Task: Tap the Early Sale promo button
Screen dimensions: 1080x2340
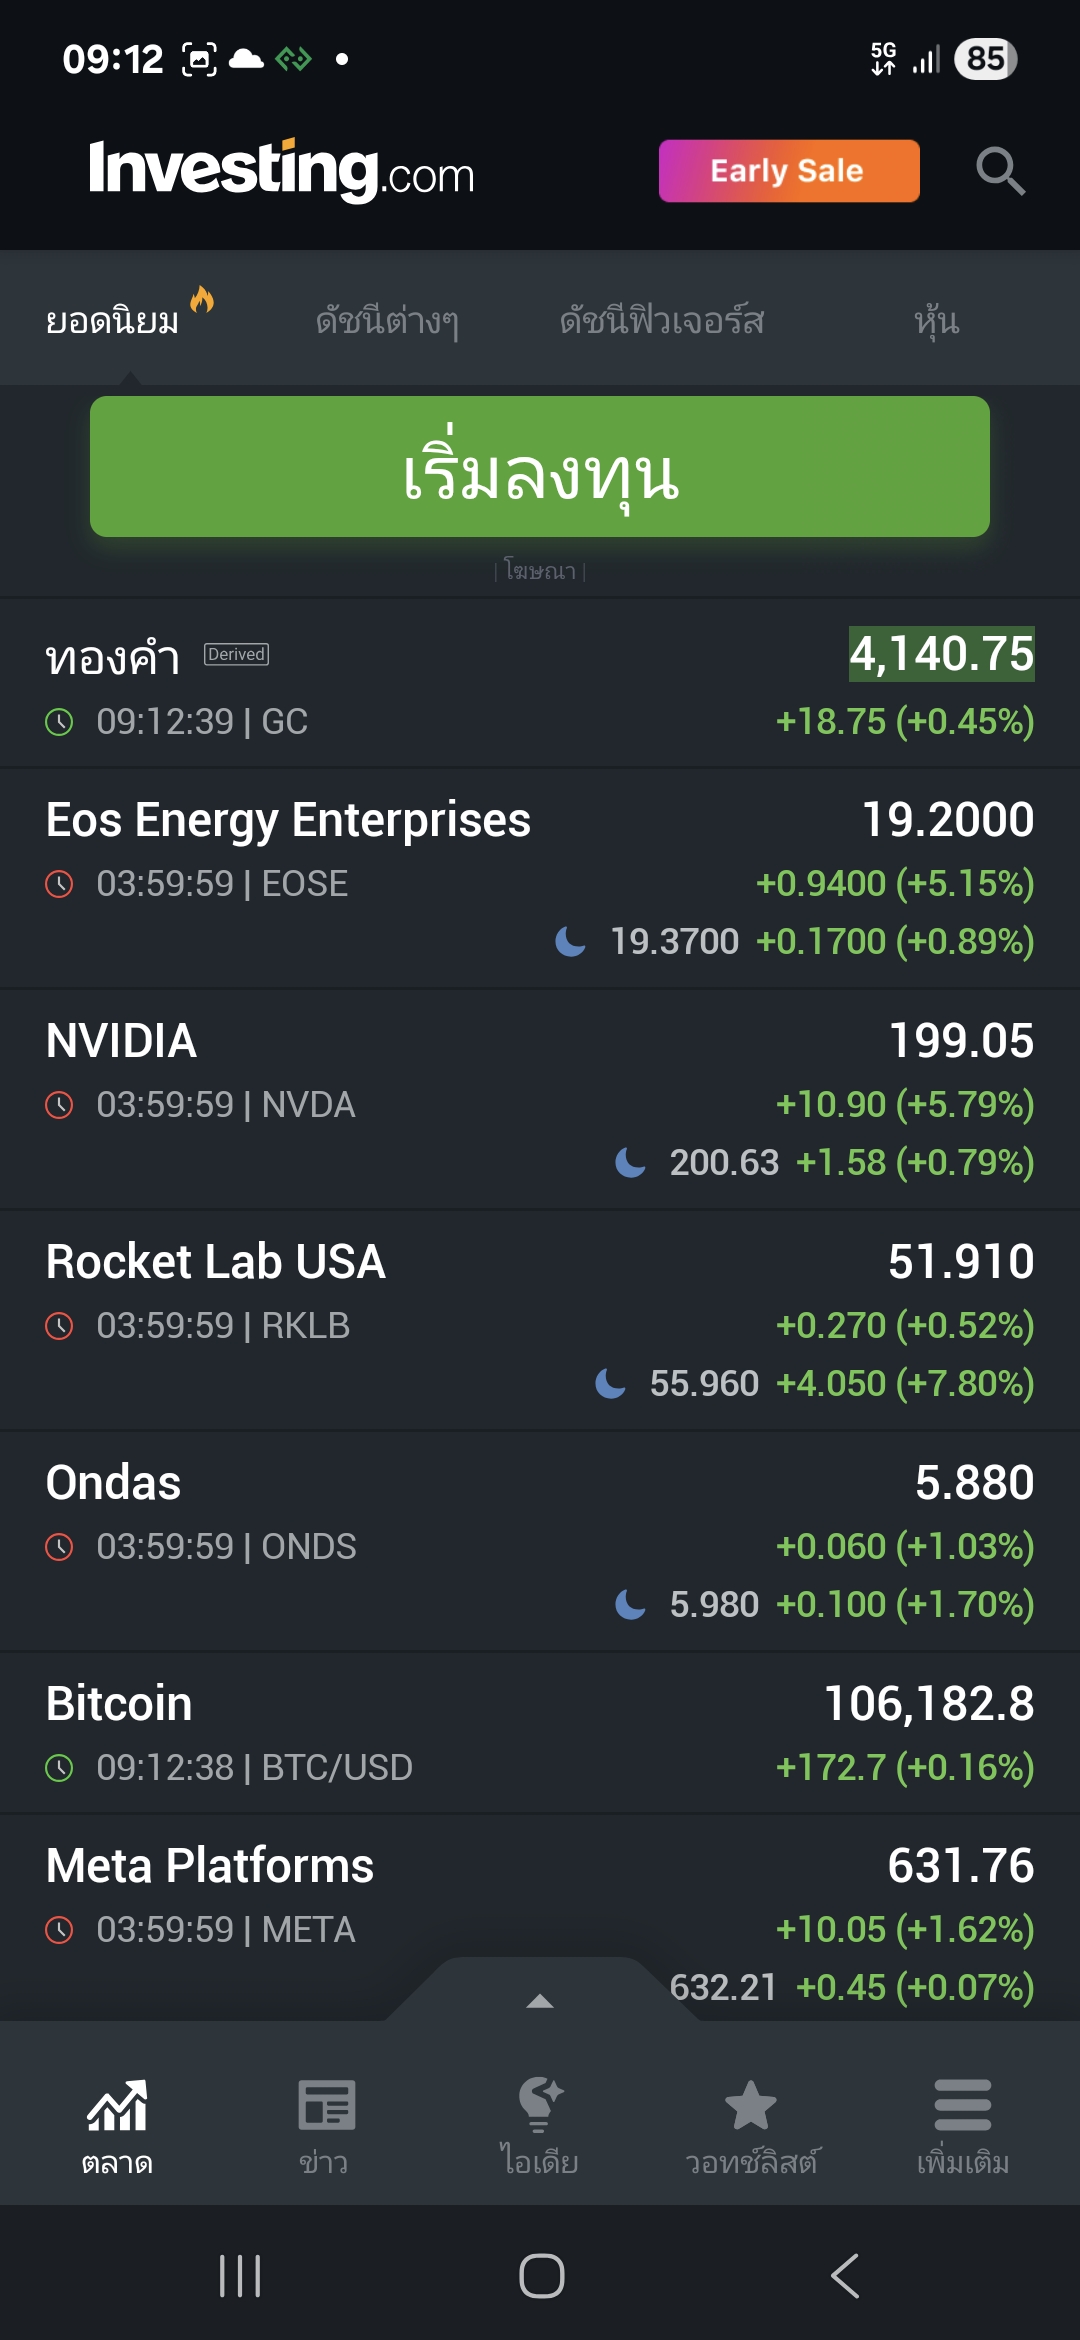Action: pyautogui.click(x=788, y=171)
